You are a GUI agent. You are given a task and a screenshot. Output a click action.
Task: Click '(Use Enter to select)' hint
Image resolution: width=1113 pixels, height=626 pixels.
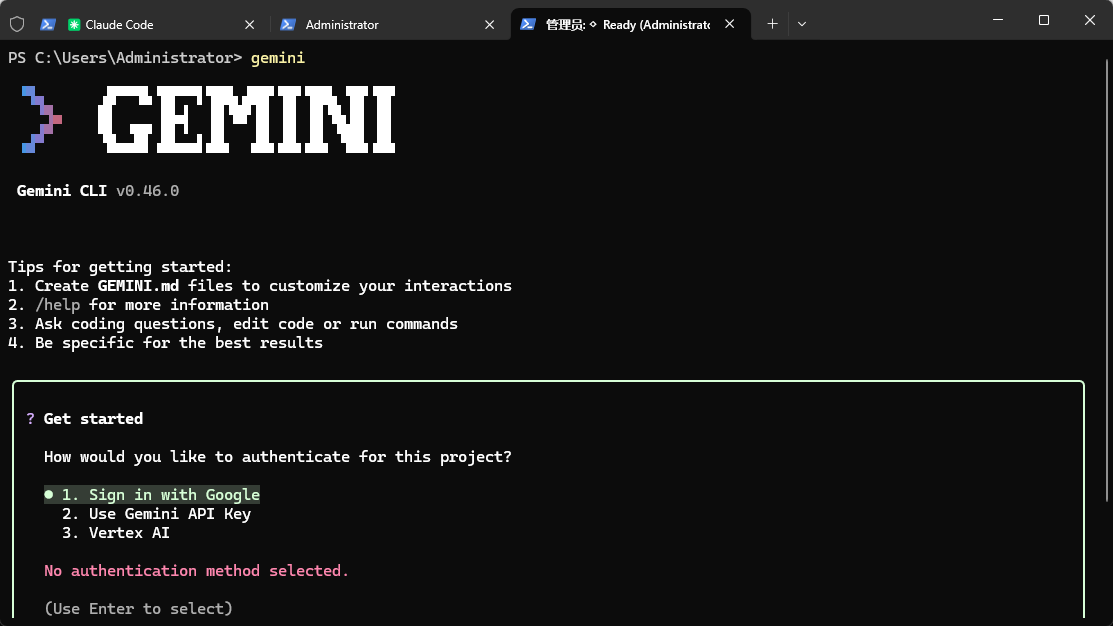click(138, 609)
